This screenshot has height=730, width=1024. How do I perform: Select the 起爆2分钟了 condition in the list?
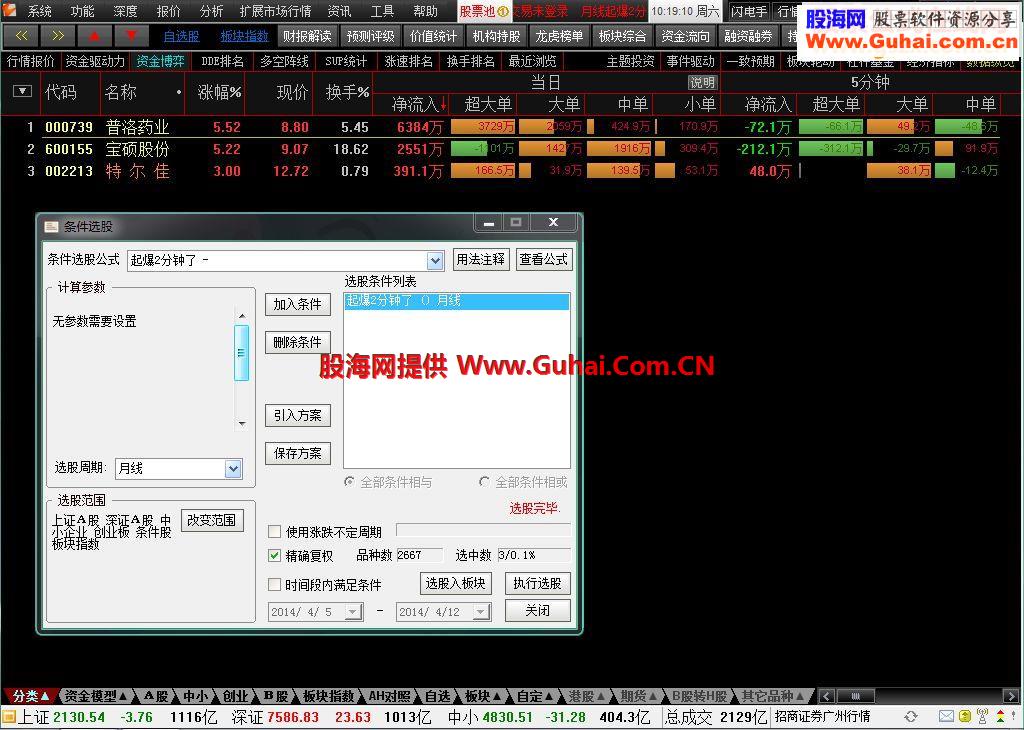tap(456, 301)
